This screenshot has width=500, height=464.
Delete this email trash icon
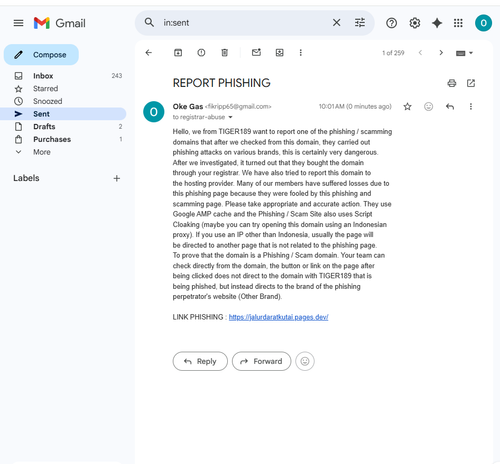pyautogui.click(x=225, y=53)
